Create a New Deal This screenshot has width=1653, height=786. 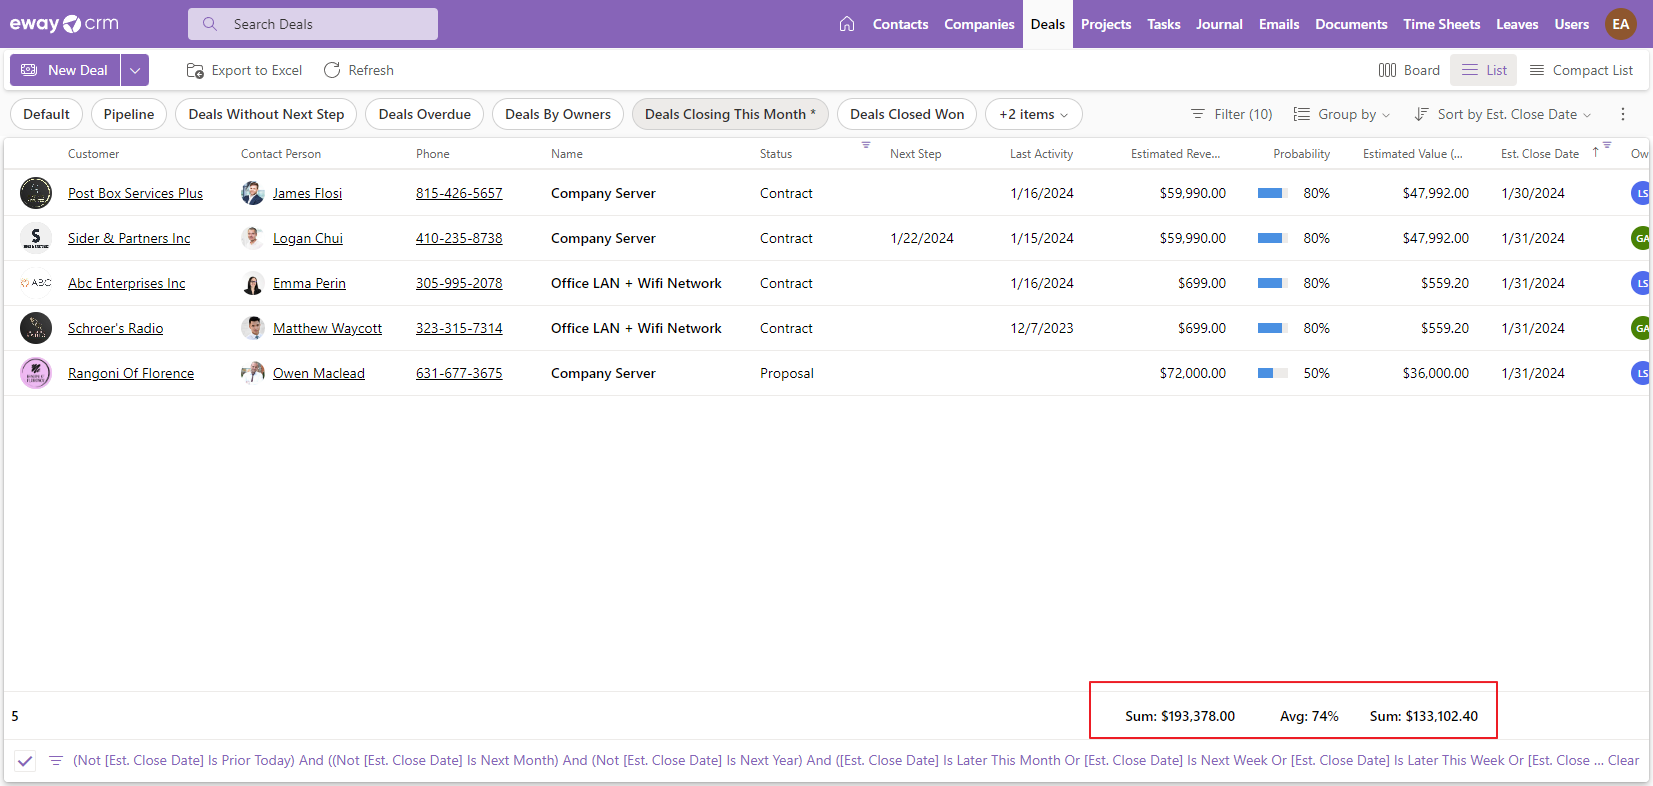65,70
